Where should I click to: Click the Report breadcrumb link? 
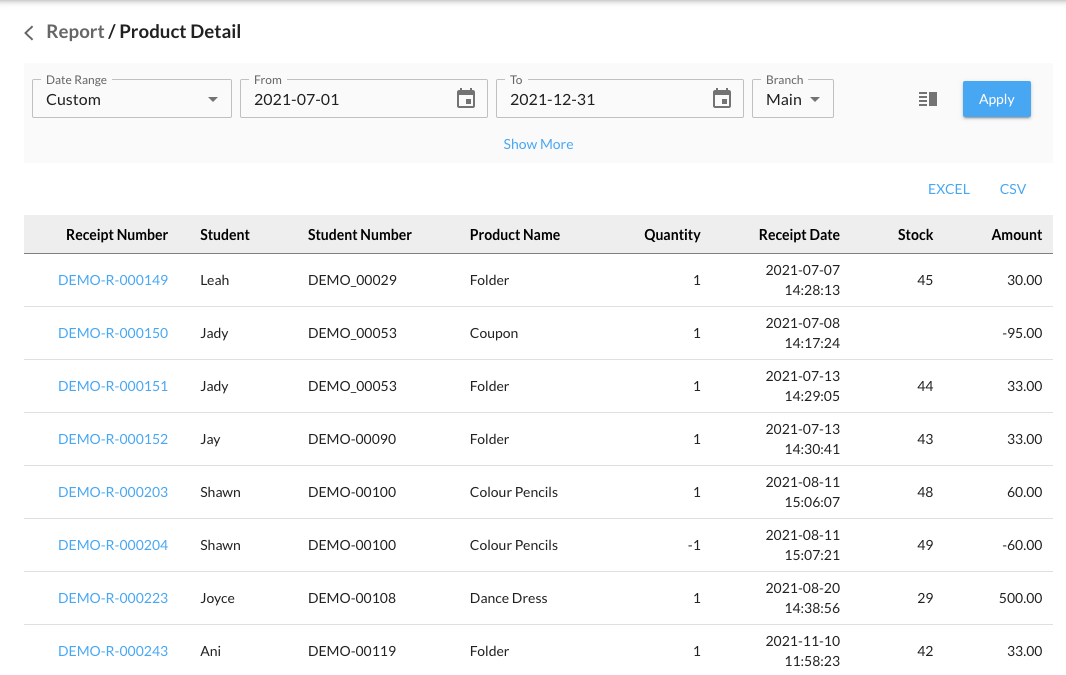click(x=75, y=32)
